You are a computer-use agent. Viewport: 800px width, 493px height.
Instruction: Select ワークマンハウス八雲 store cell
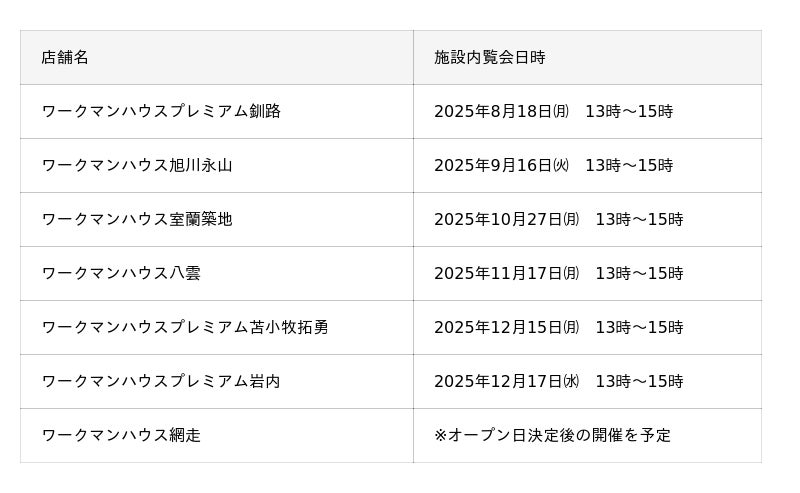pos(121,273)
